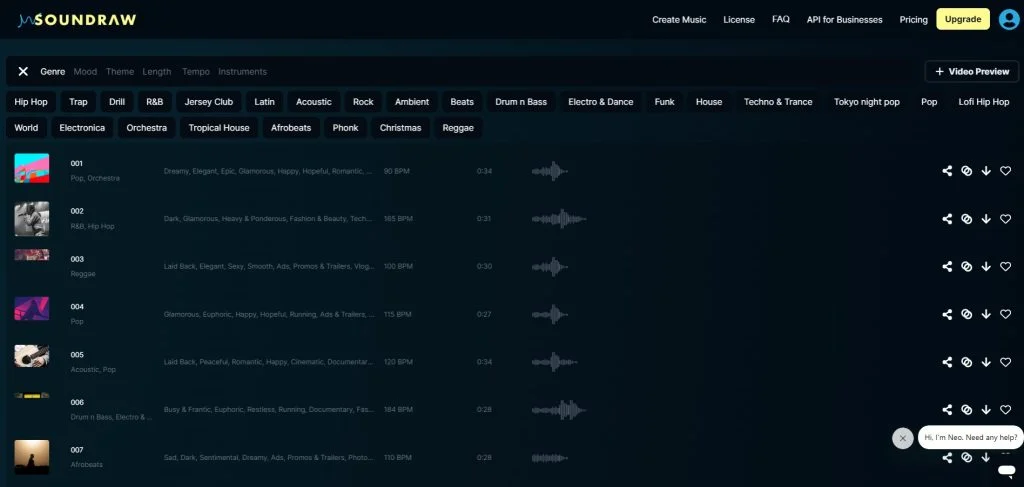Filter by Tokyo night pop genre
Viewport: 1024px width, 487px height.
pos(867,102)
